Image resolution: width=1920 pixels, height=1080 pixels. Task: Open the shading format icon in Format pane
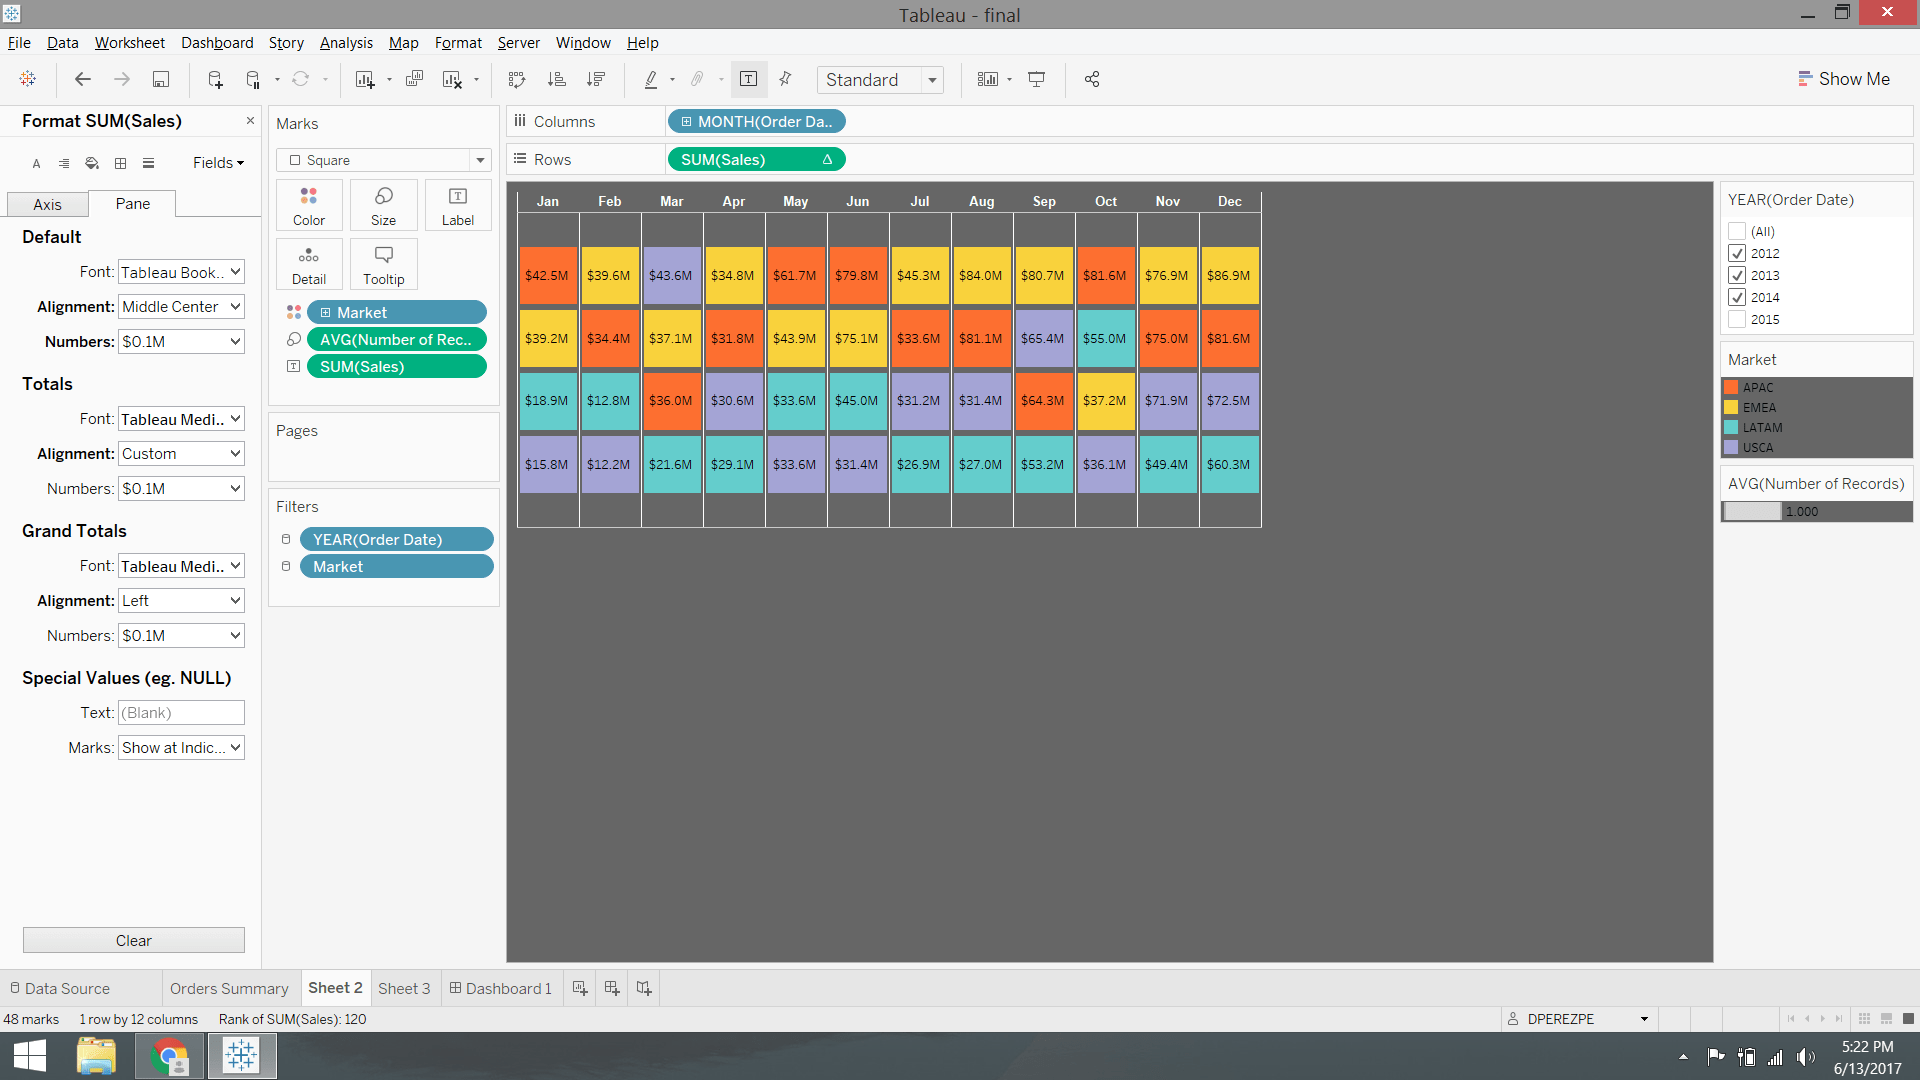coord(91,163)
